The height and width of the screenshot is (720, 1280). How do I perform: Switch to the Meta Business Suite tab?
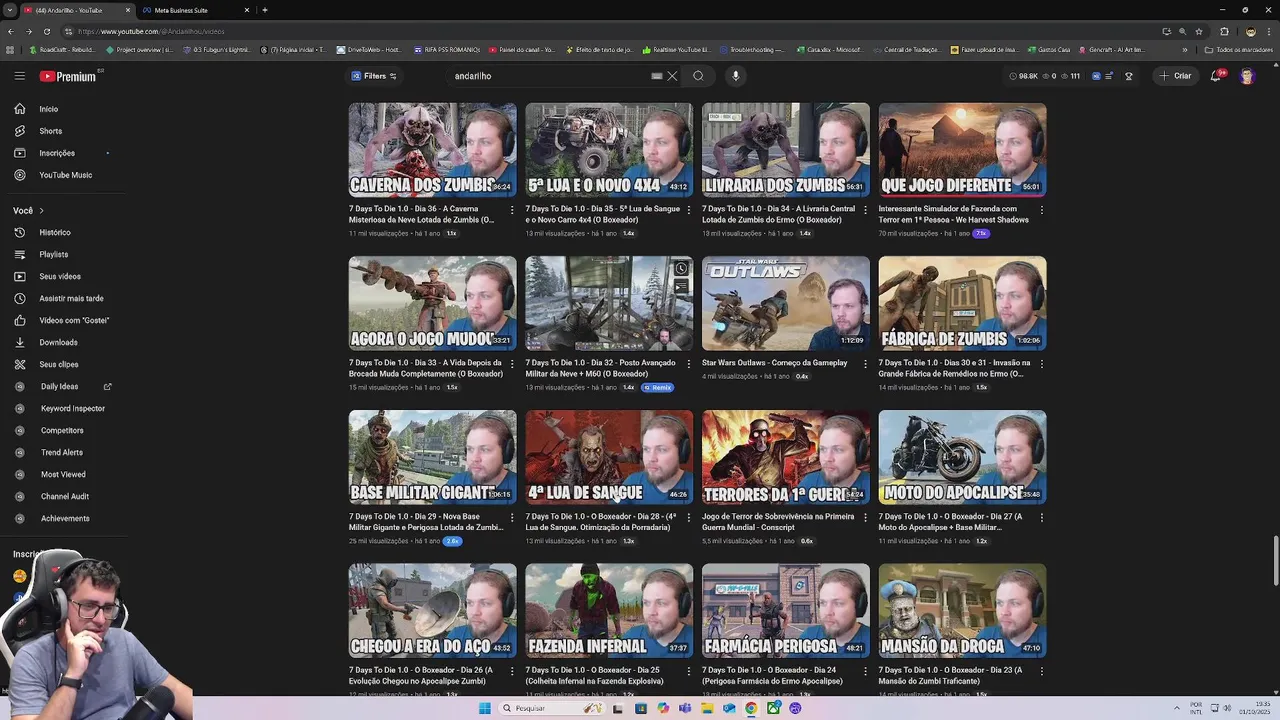pyautogui.click(x=195, y=10)
